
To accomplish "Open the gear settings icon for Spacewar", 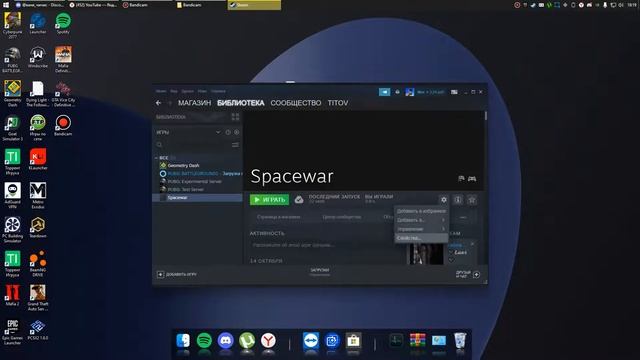I will pos(444,200).
